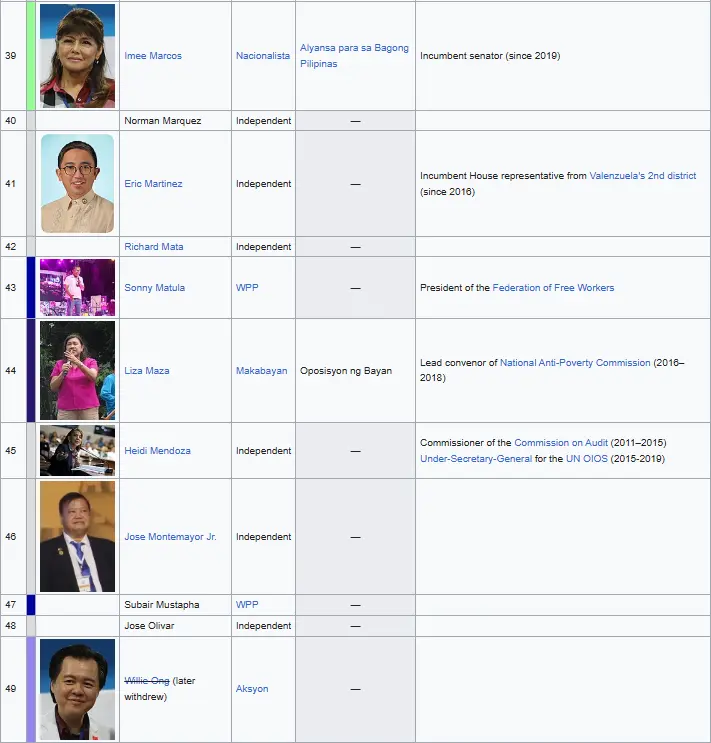Image resolution: width=711 pixels, height=743 pixels.
Task: Select row number 46
Action: (x=10, y=536)
